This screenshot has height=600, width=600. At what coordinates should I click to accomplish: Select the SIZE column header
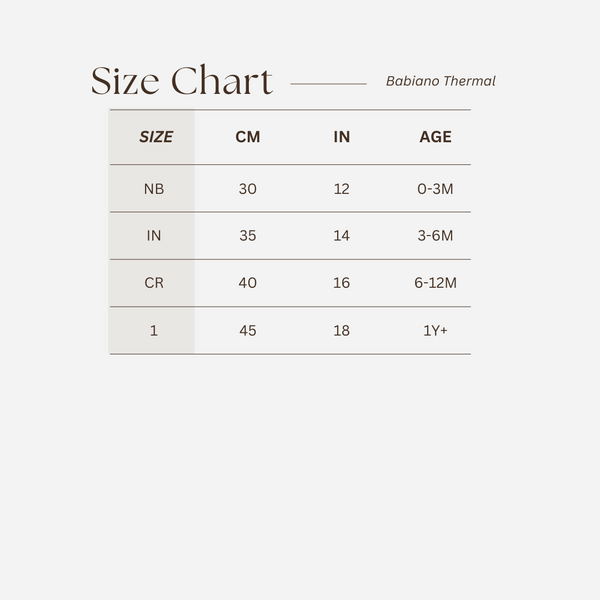(155, 137)
